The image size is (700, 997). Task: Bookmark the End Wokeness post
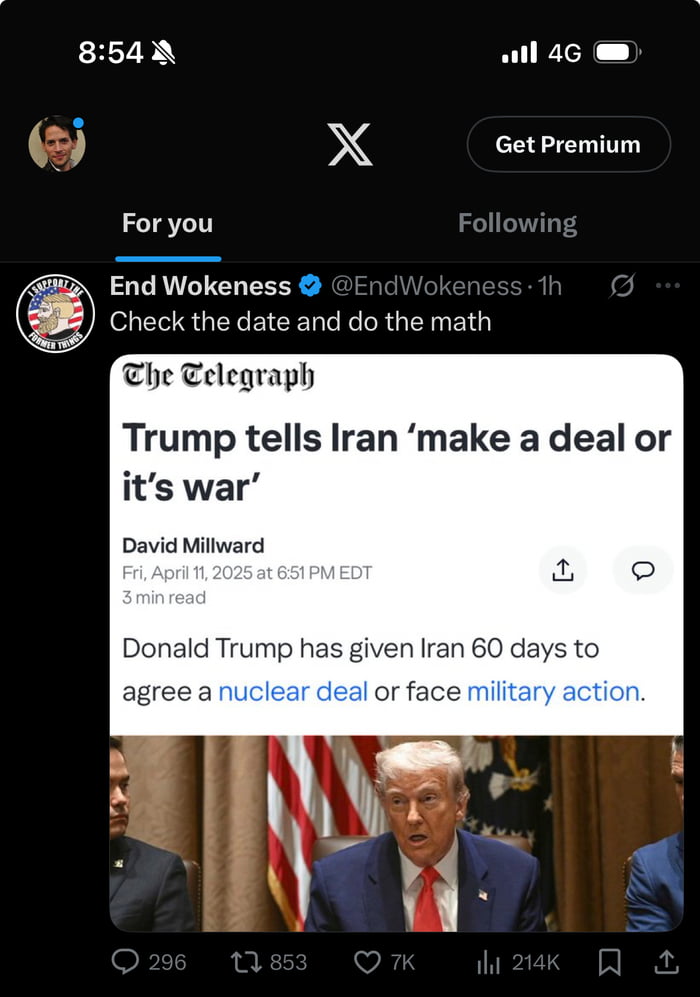click(x=609, y=962)
